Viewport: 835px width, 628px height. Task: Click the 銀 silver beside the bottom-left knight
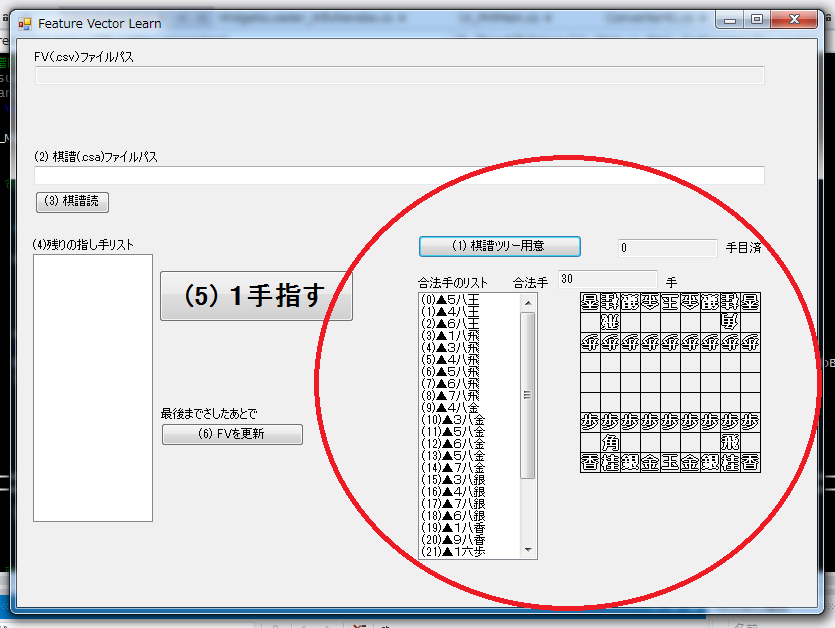tap(630, 462)
